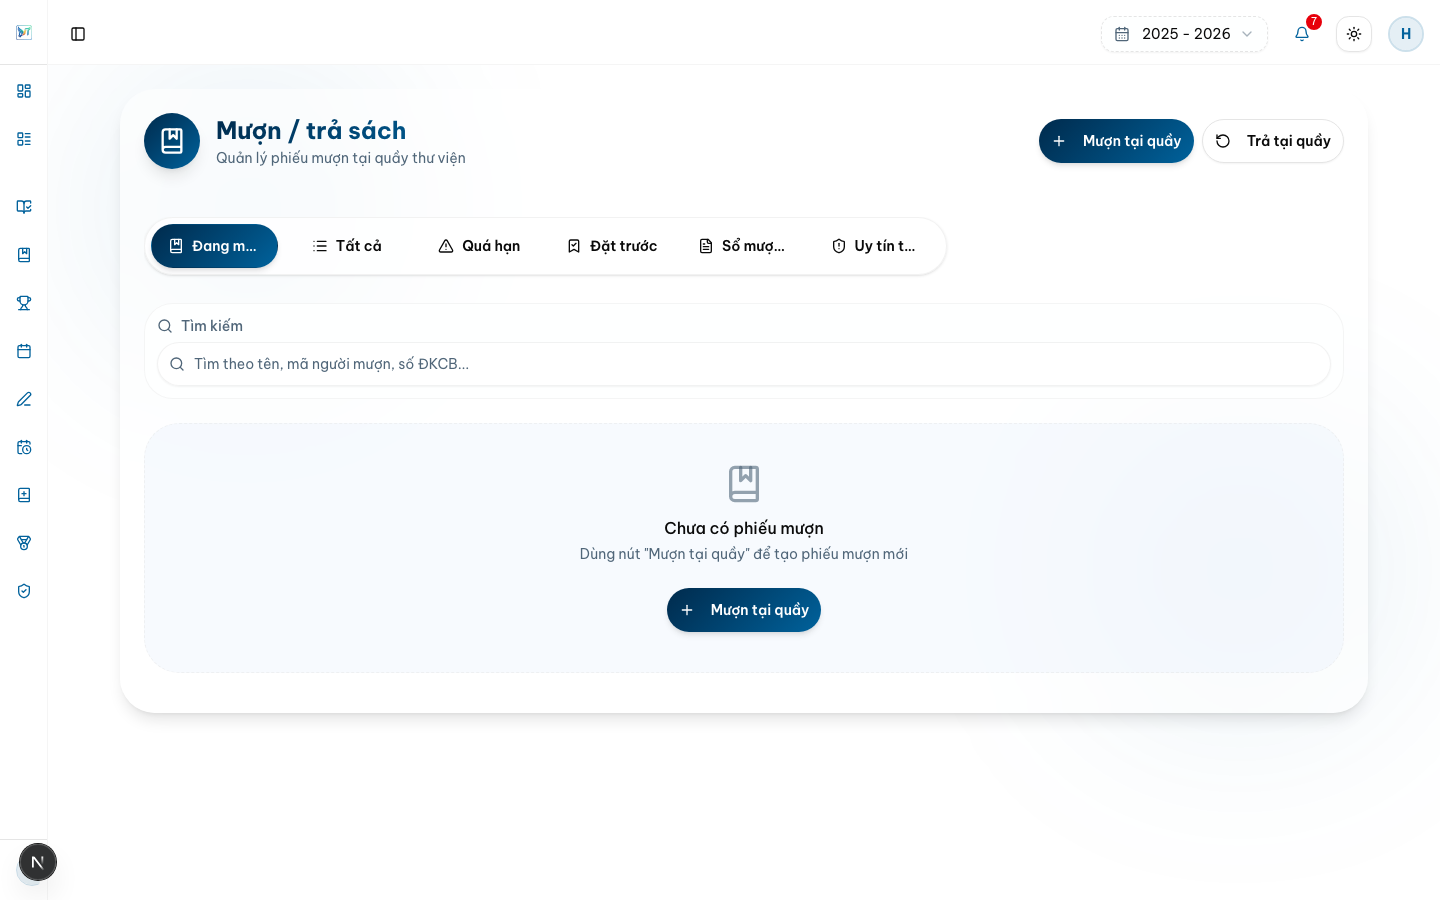Toggle the sidebar panel icon
This screenshot has width=1440, height=900.
pyautogui.click(x=78, y=34)
